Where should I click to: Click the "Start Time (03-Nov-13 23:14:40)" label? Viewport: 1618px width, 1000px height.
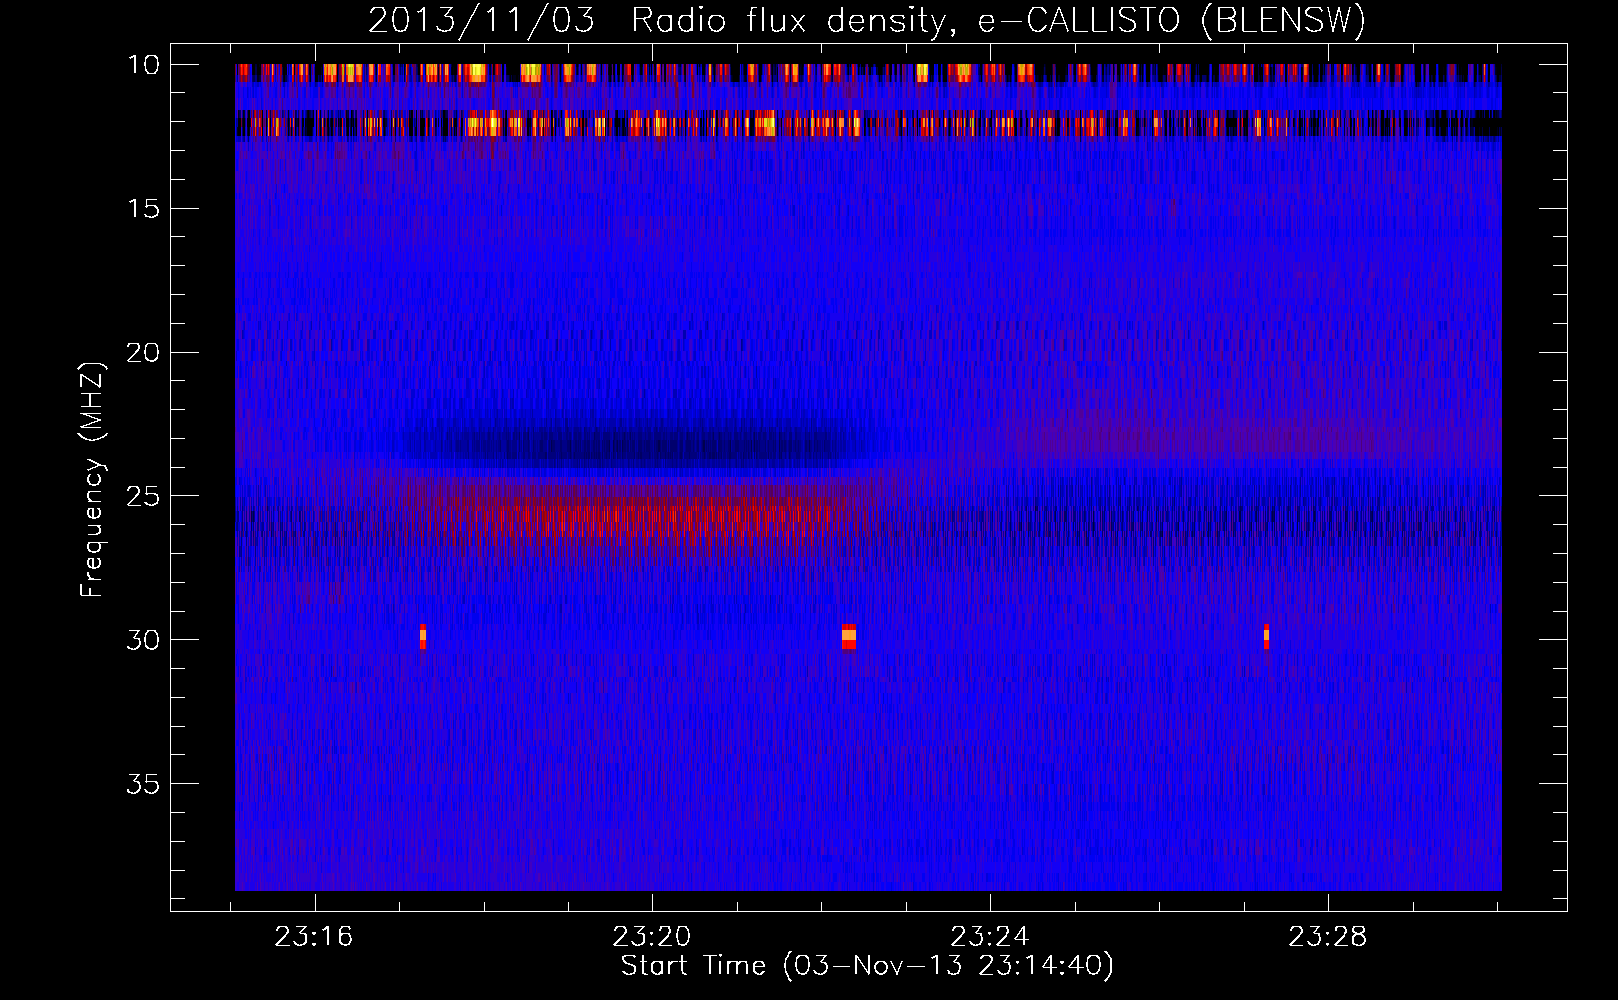click(867, 966)
